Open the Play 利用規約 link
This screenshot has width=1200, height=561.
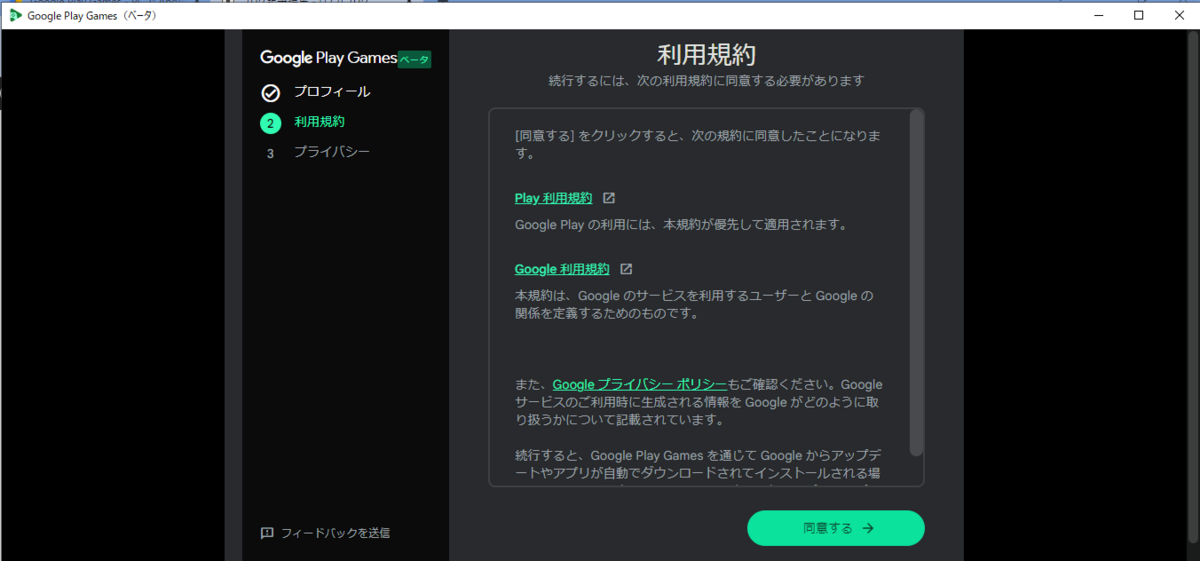tap(553, 198)
